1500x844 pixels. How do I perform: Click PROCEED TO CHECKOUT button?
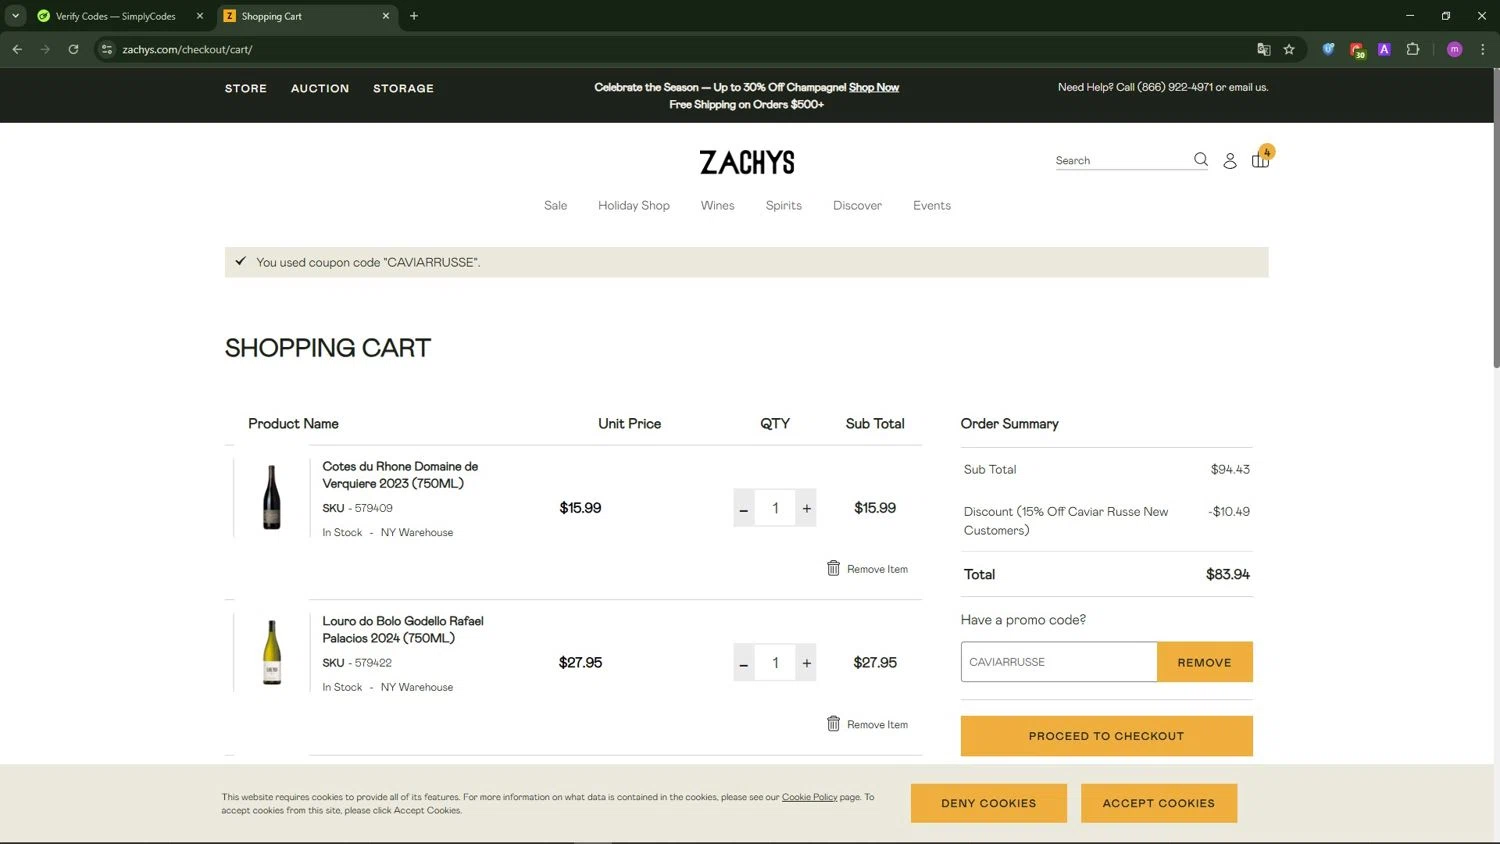(1106, 736)
